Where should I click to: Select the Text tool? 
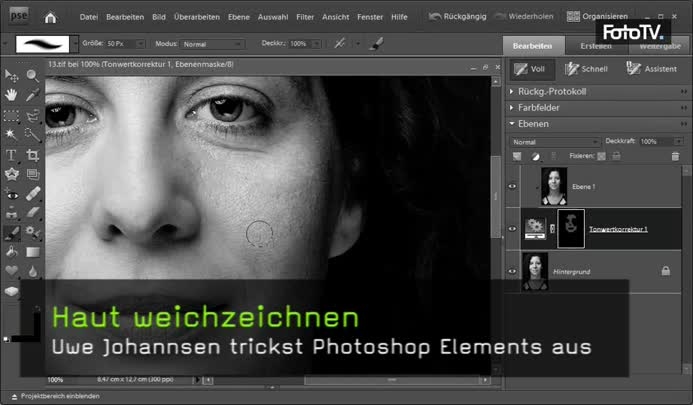click(x=11, y=155)
